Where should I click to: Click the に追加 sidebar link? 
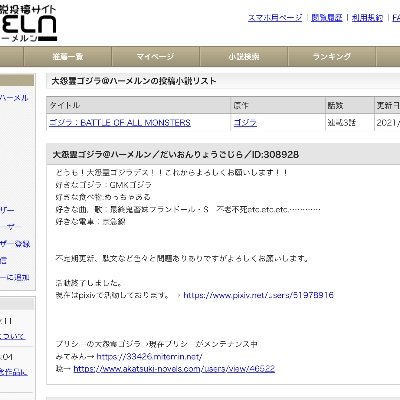coord(15,277)
